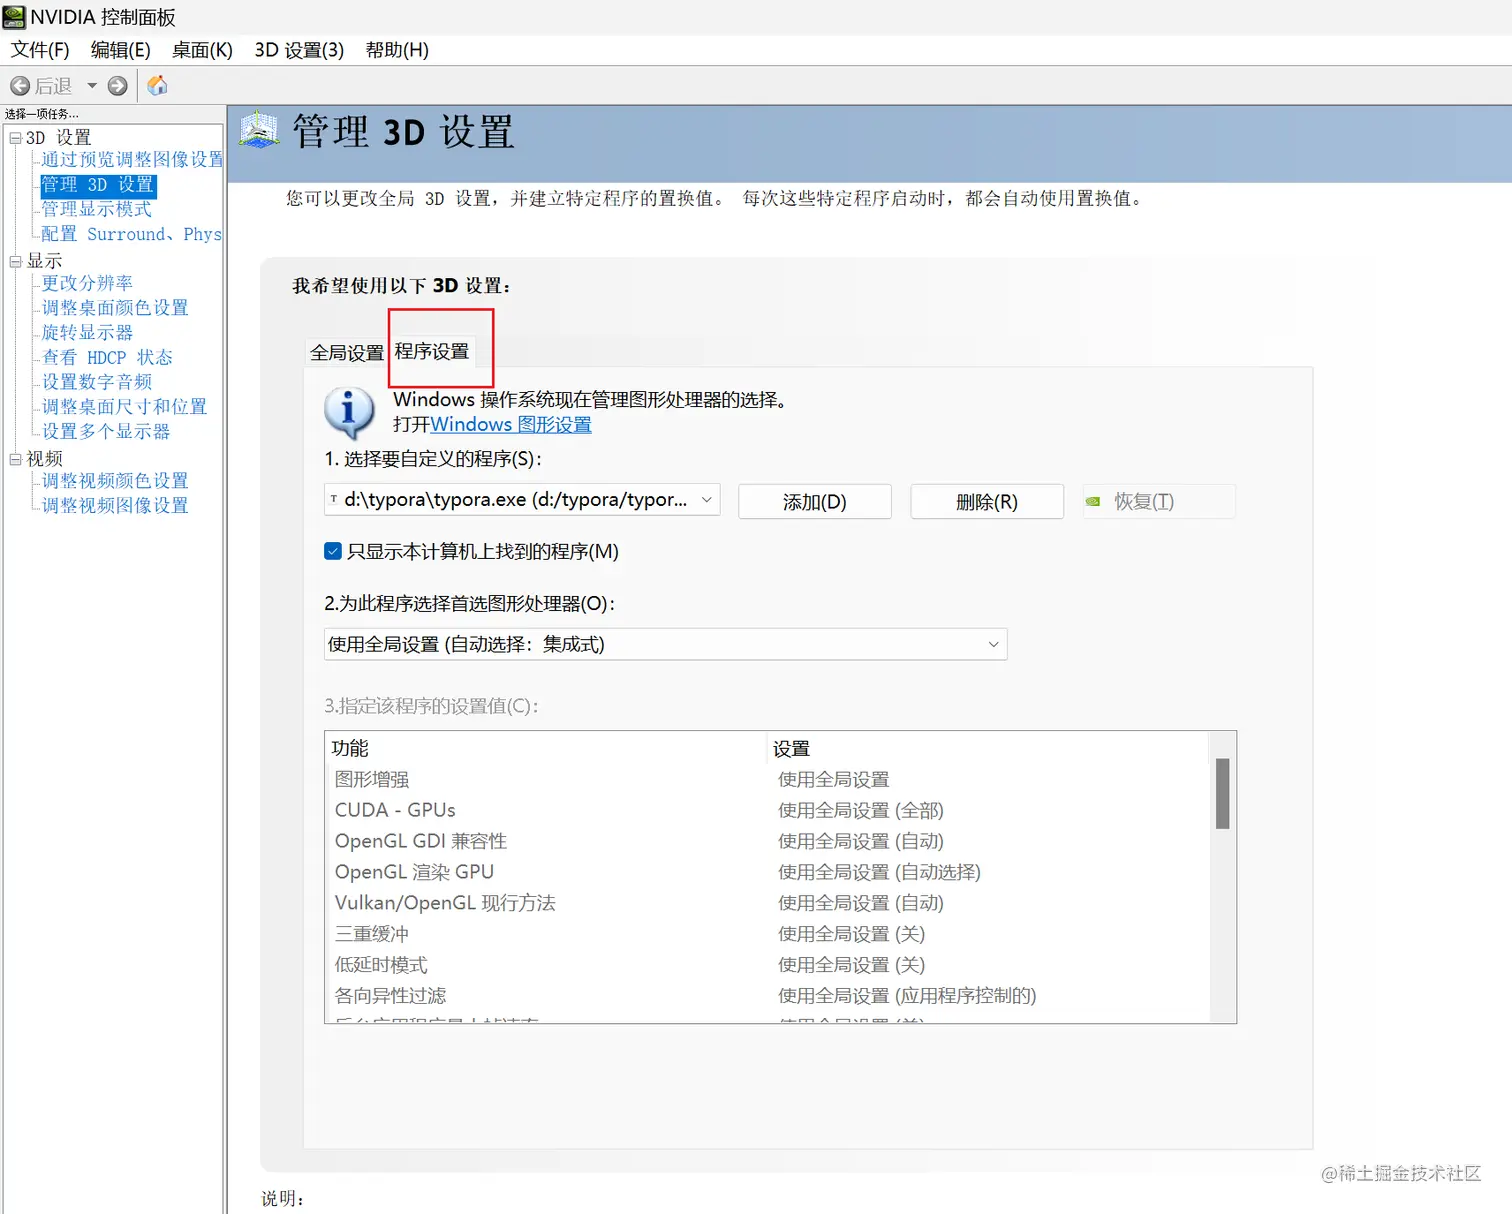Screen dimensions: 1512x1214
Task: Select the OpenGL 渲染 GPU row
Action: point(767,873)
